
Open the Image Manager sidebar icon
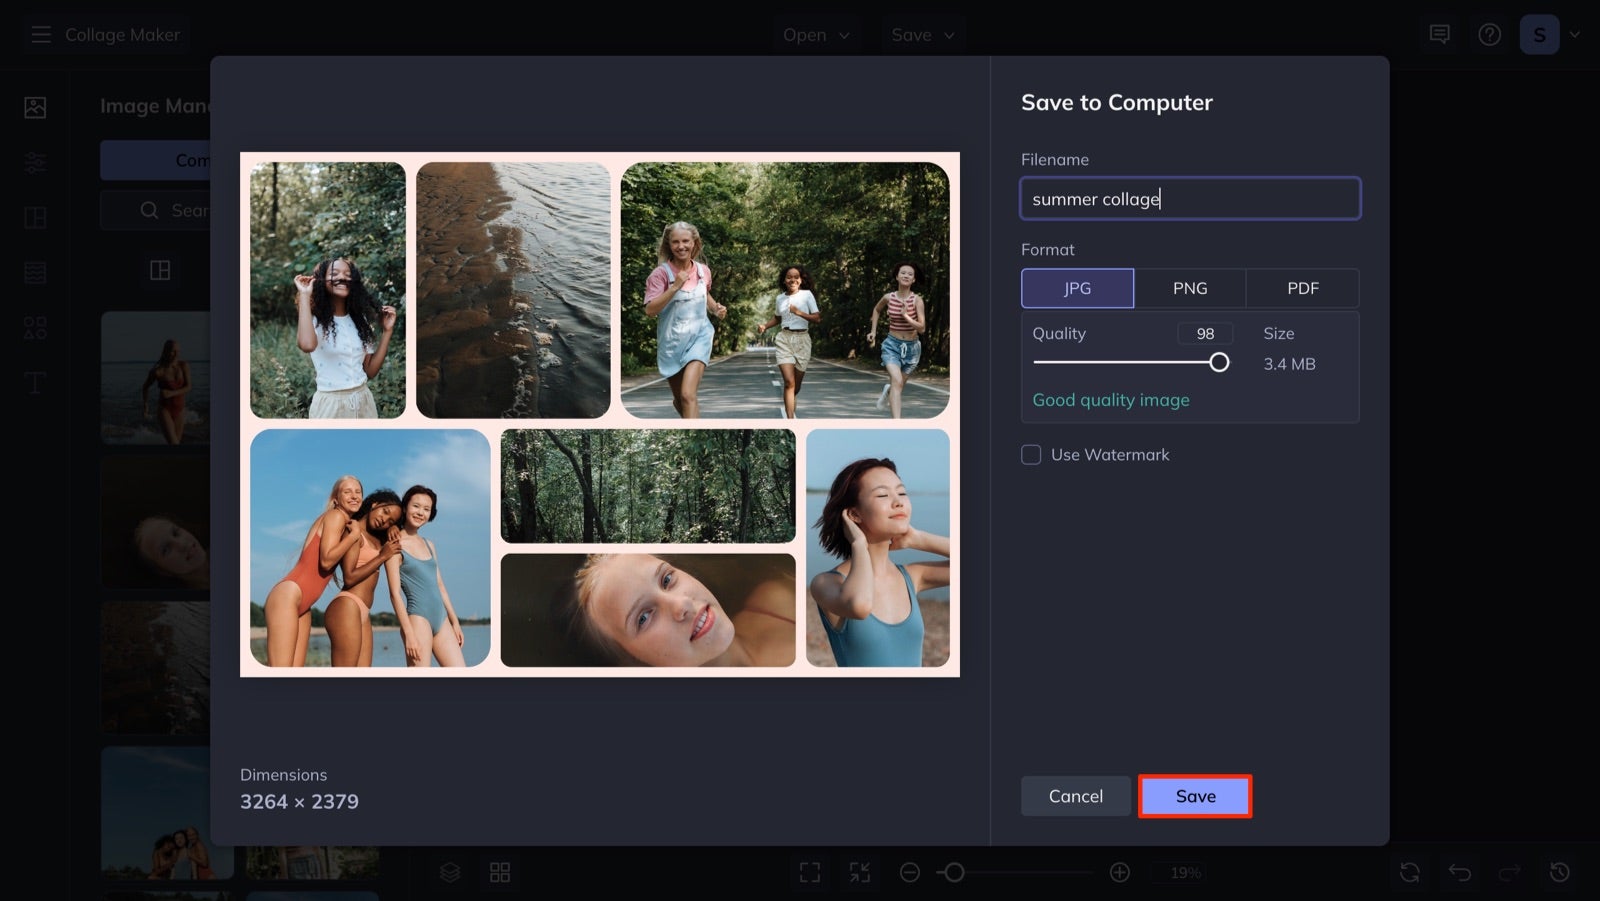tap(35, 107)
